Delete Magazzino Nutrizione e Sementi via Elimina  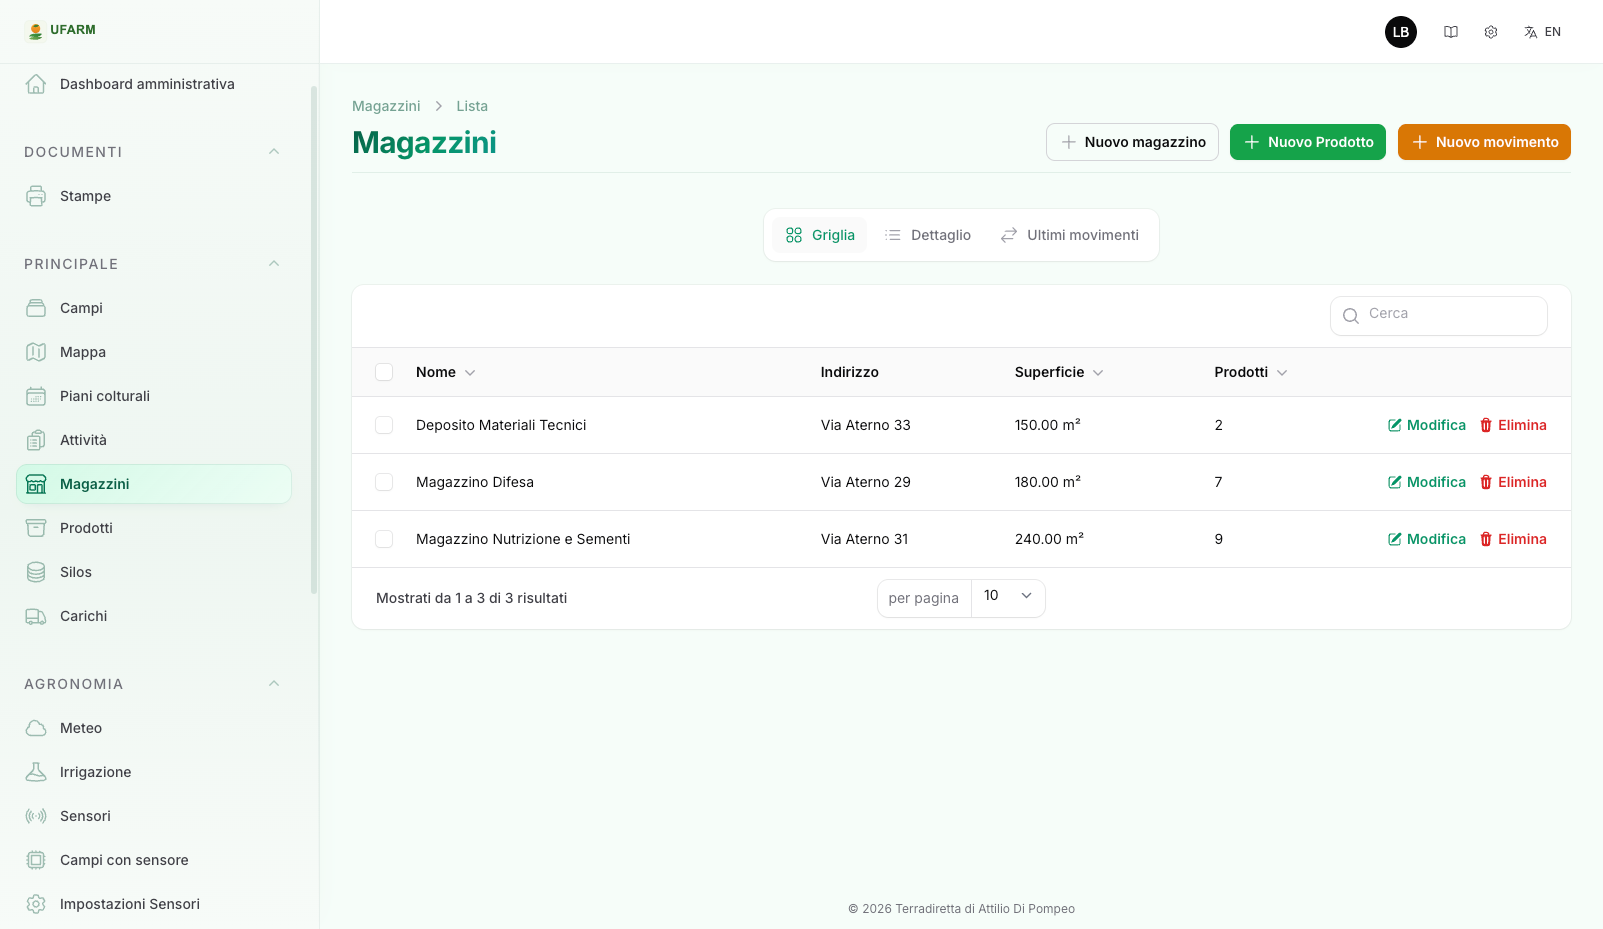[x=1513, y=539]
